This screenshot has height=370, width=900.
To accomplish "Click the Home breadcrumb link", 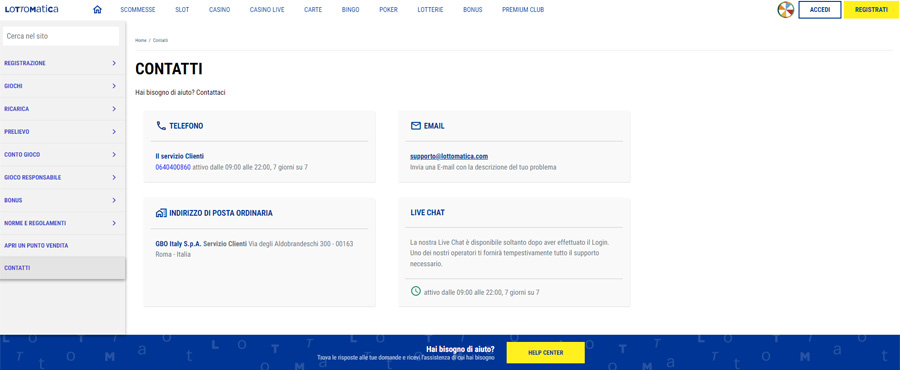I will pyautogui.click(x=141, y=41).
